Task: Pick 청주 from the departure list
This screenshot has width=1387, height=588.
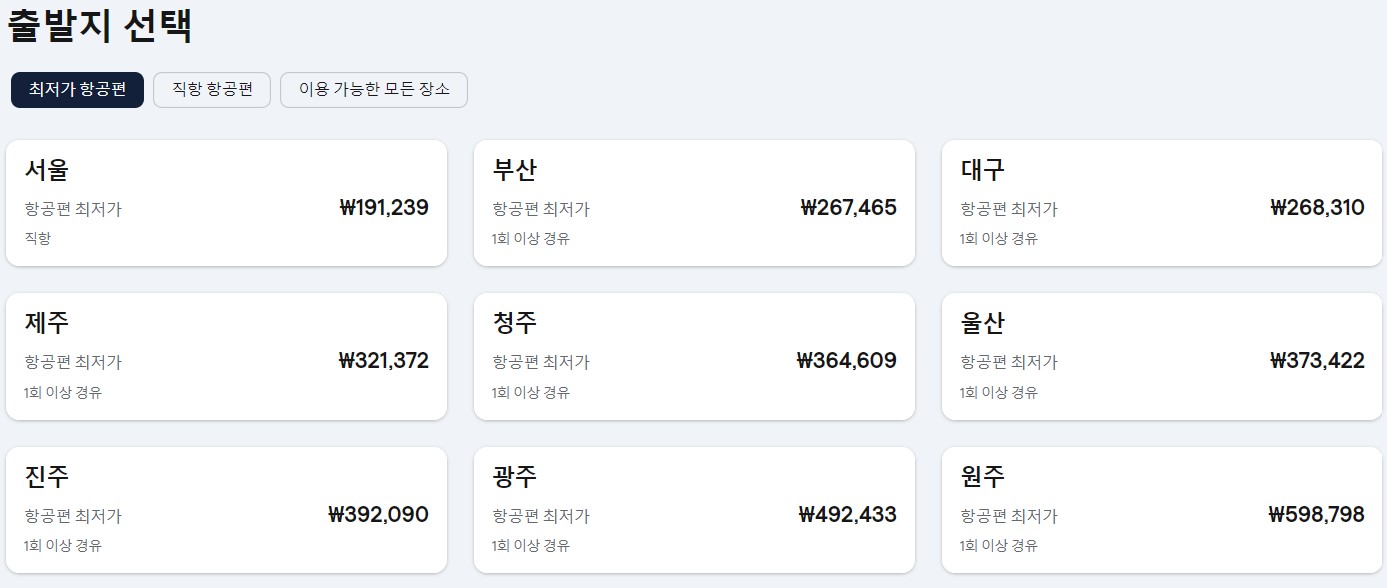Action: click(694, 356)
